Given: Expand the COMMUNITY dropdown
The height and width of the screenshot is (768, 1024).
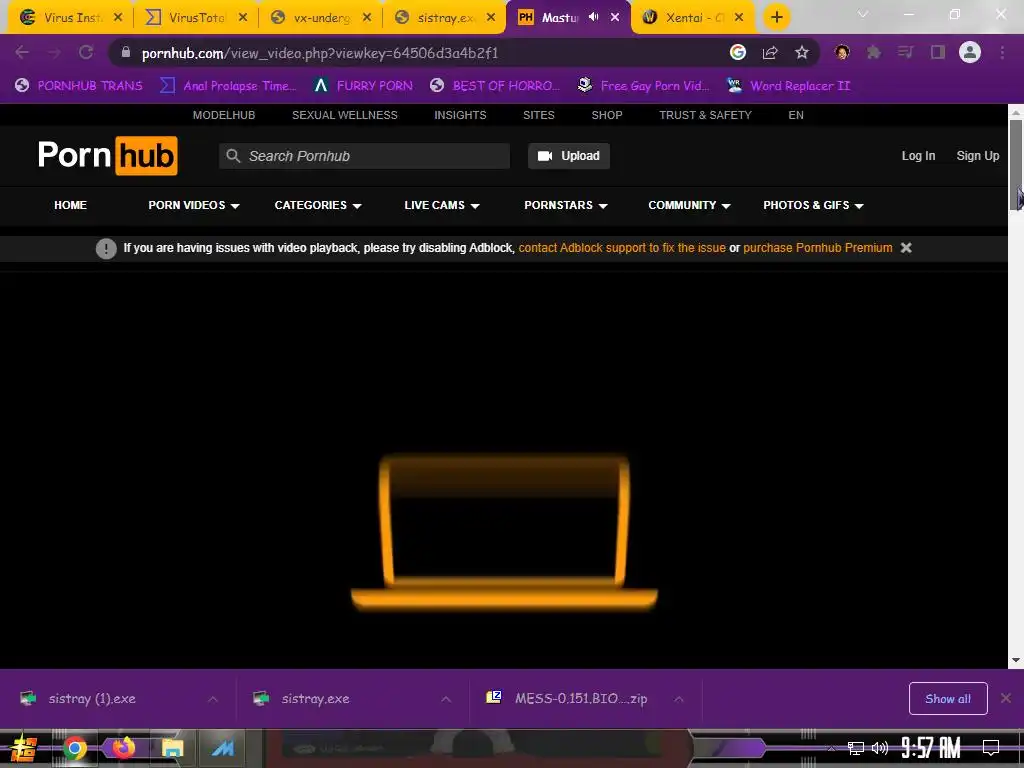Looking at the screenshot, I should click(x=689, y=205).
